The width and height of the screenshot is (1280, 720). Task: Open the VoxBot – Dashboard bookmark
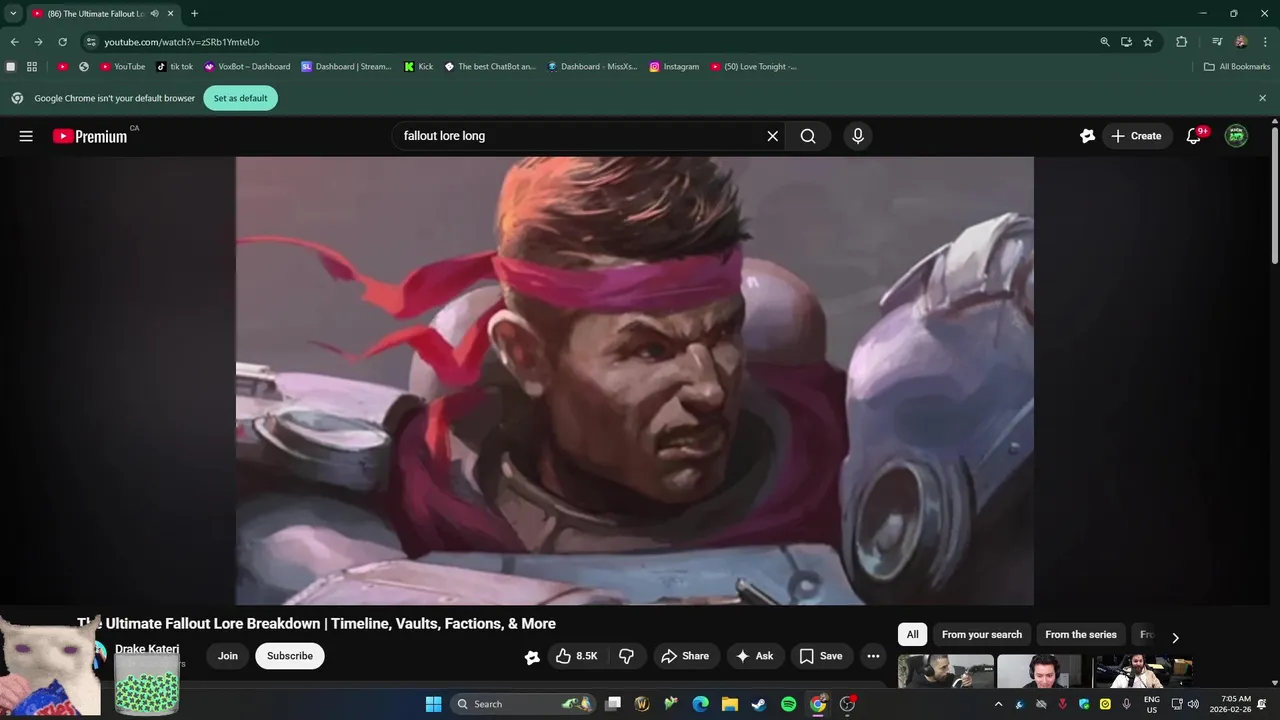tap(247, 67)
